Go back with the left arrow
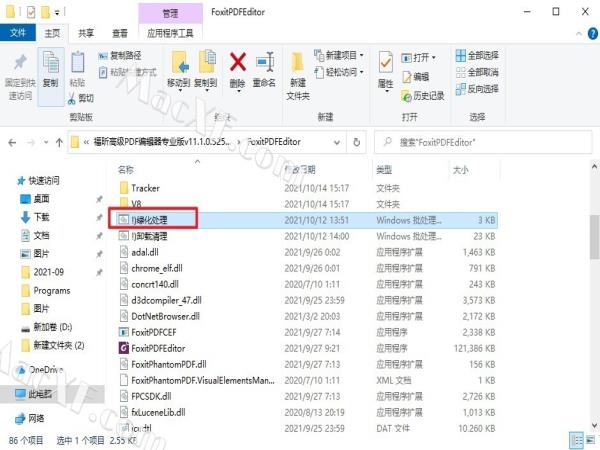The width and height of the screenshot is (600, 450). 12,143
